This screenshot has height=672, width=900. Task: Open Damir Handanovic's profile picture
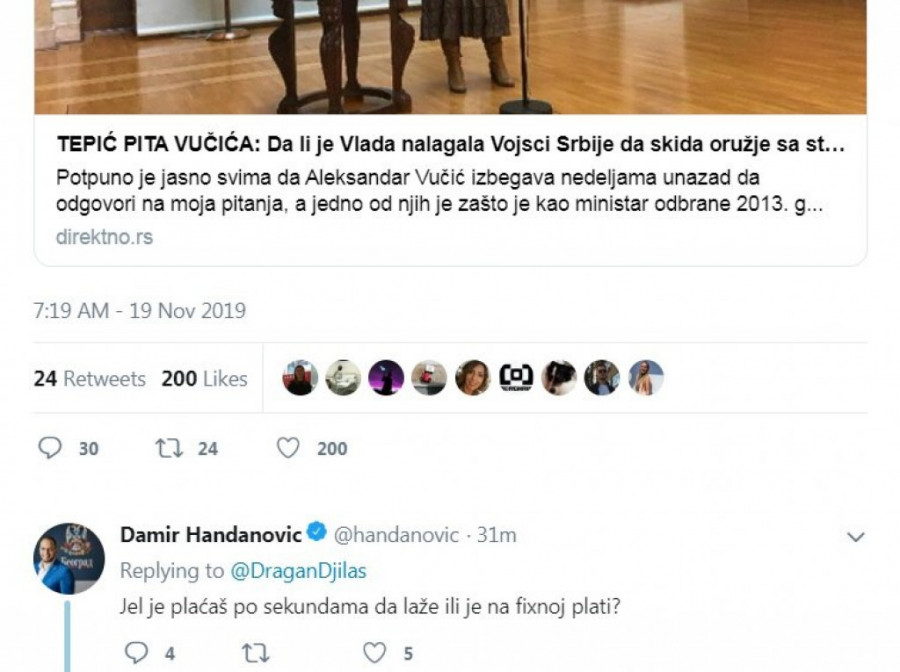69,558
